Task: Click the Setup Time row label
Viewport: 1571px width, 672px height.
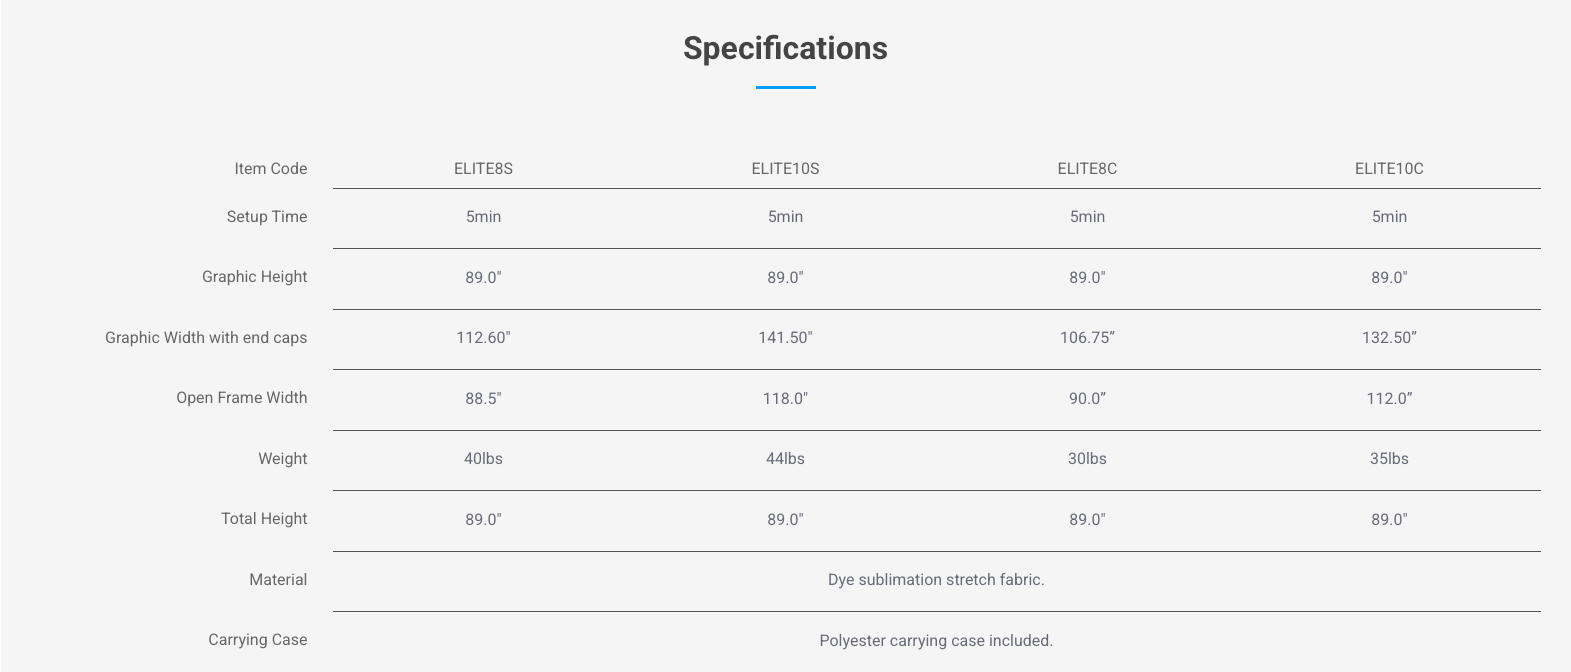Action: point(266,217)
